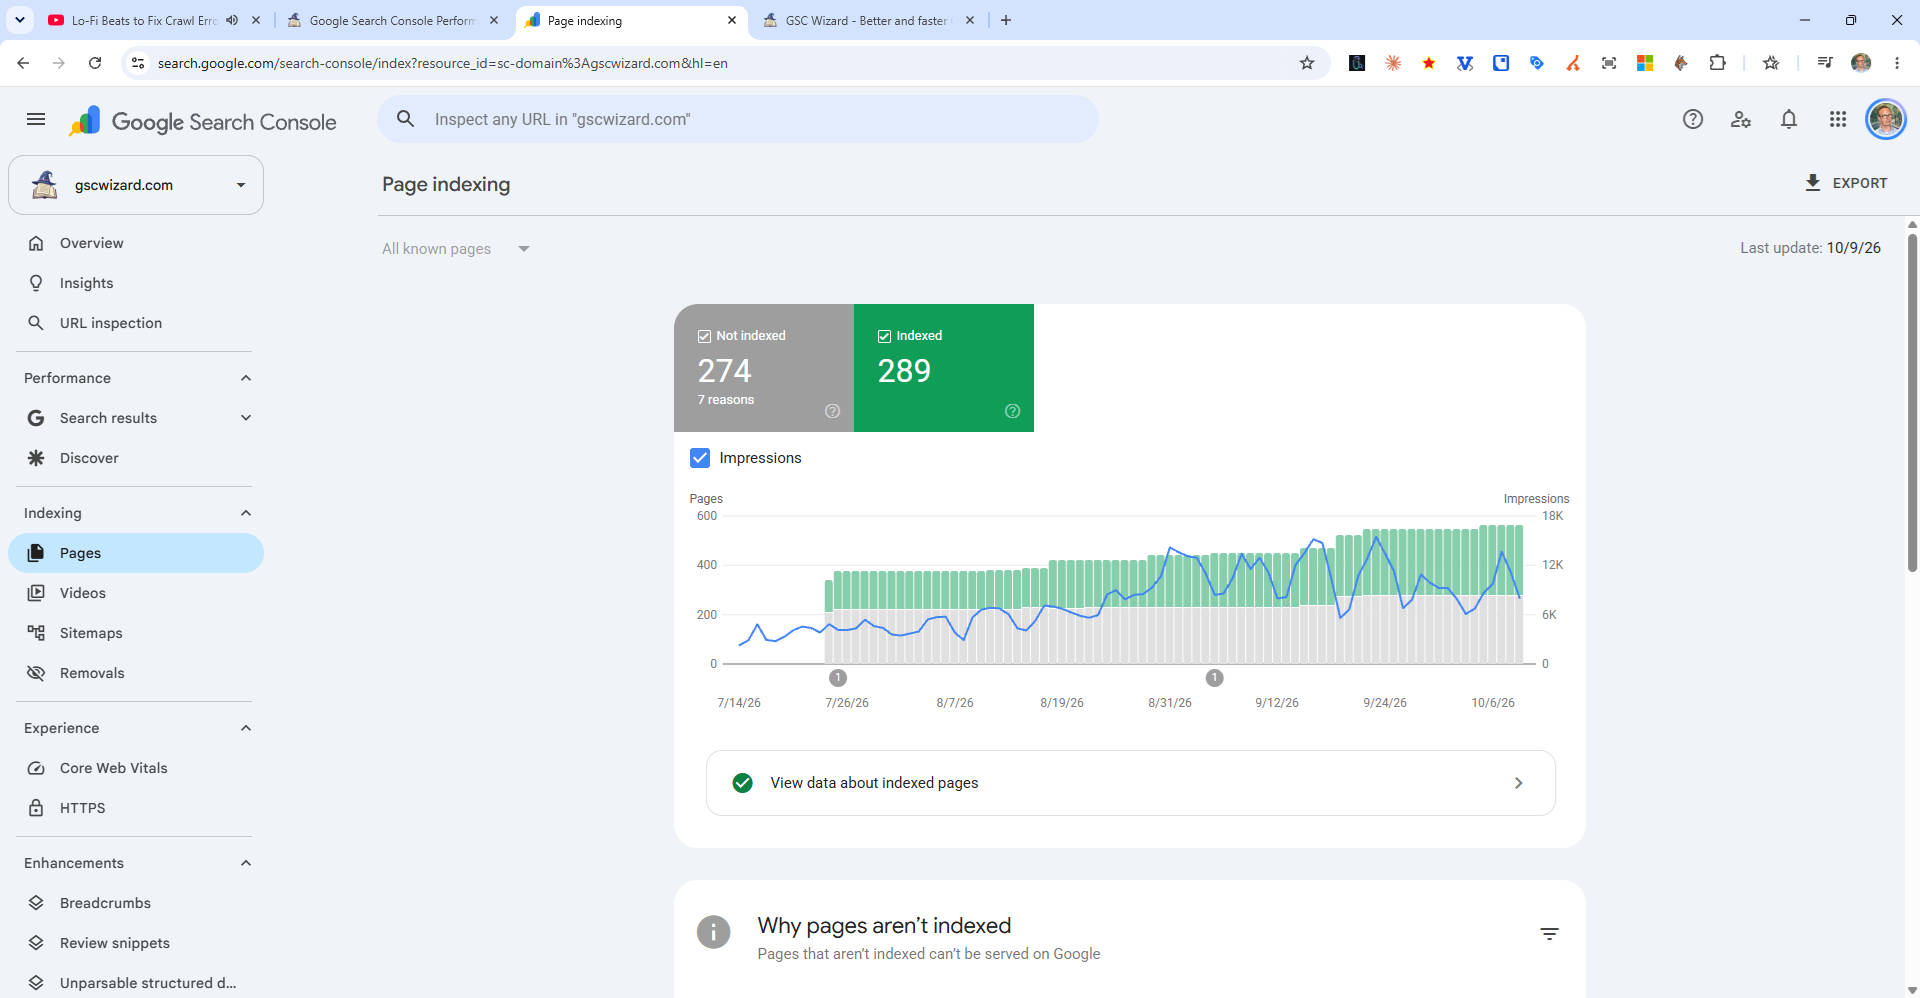View site information icon in address bar

(139, 63)
